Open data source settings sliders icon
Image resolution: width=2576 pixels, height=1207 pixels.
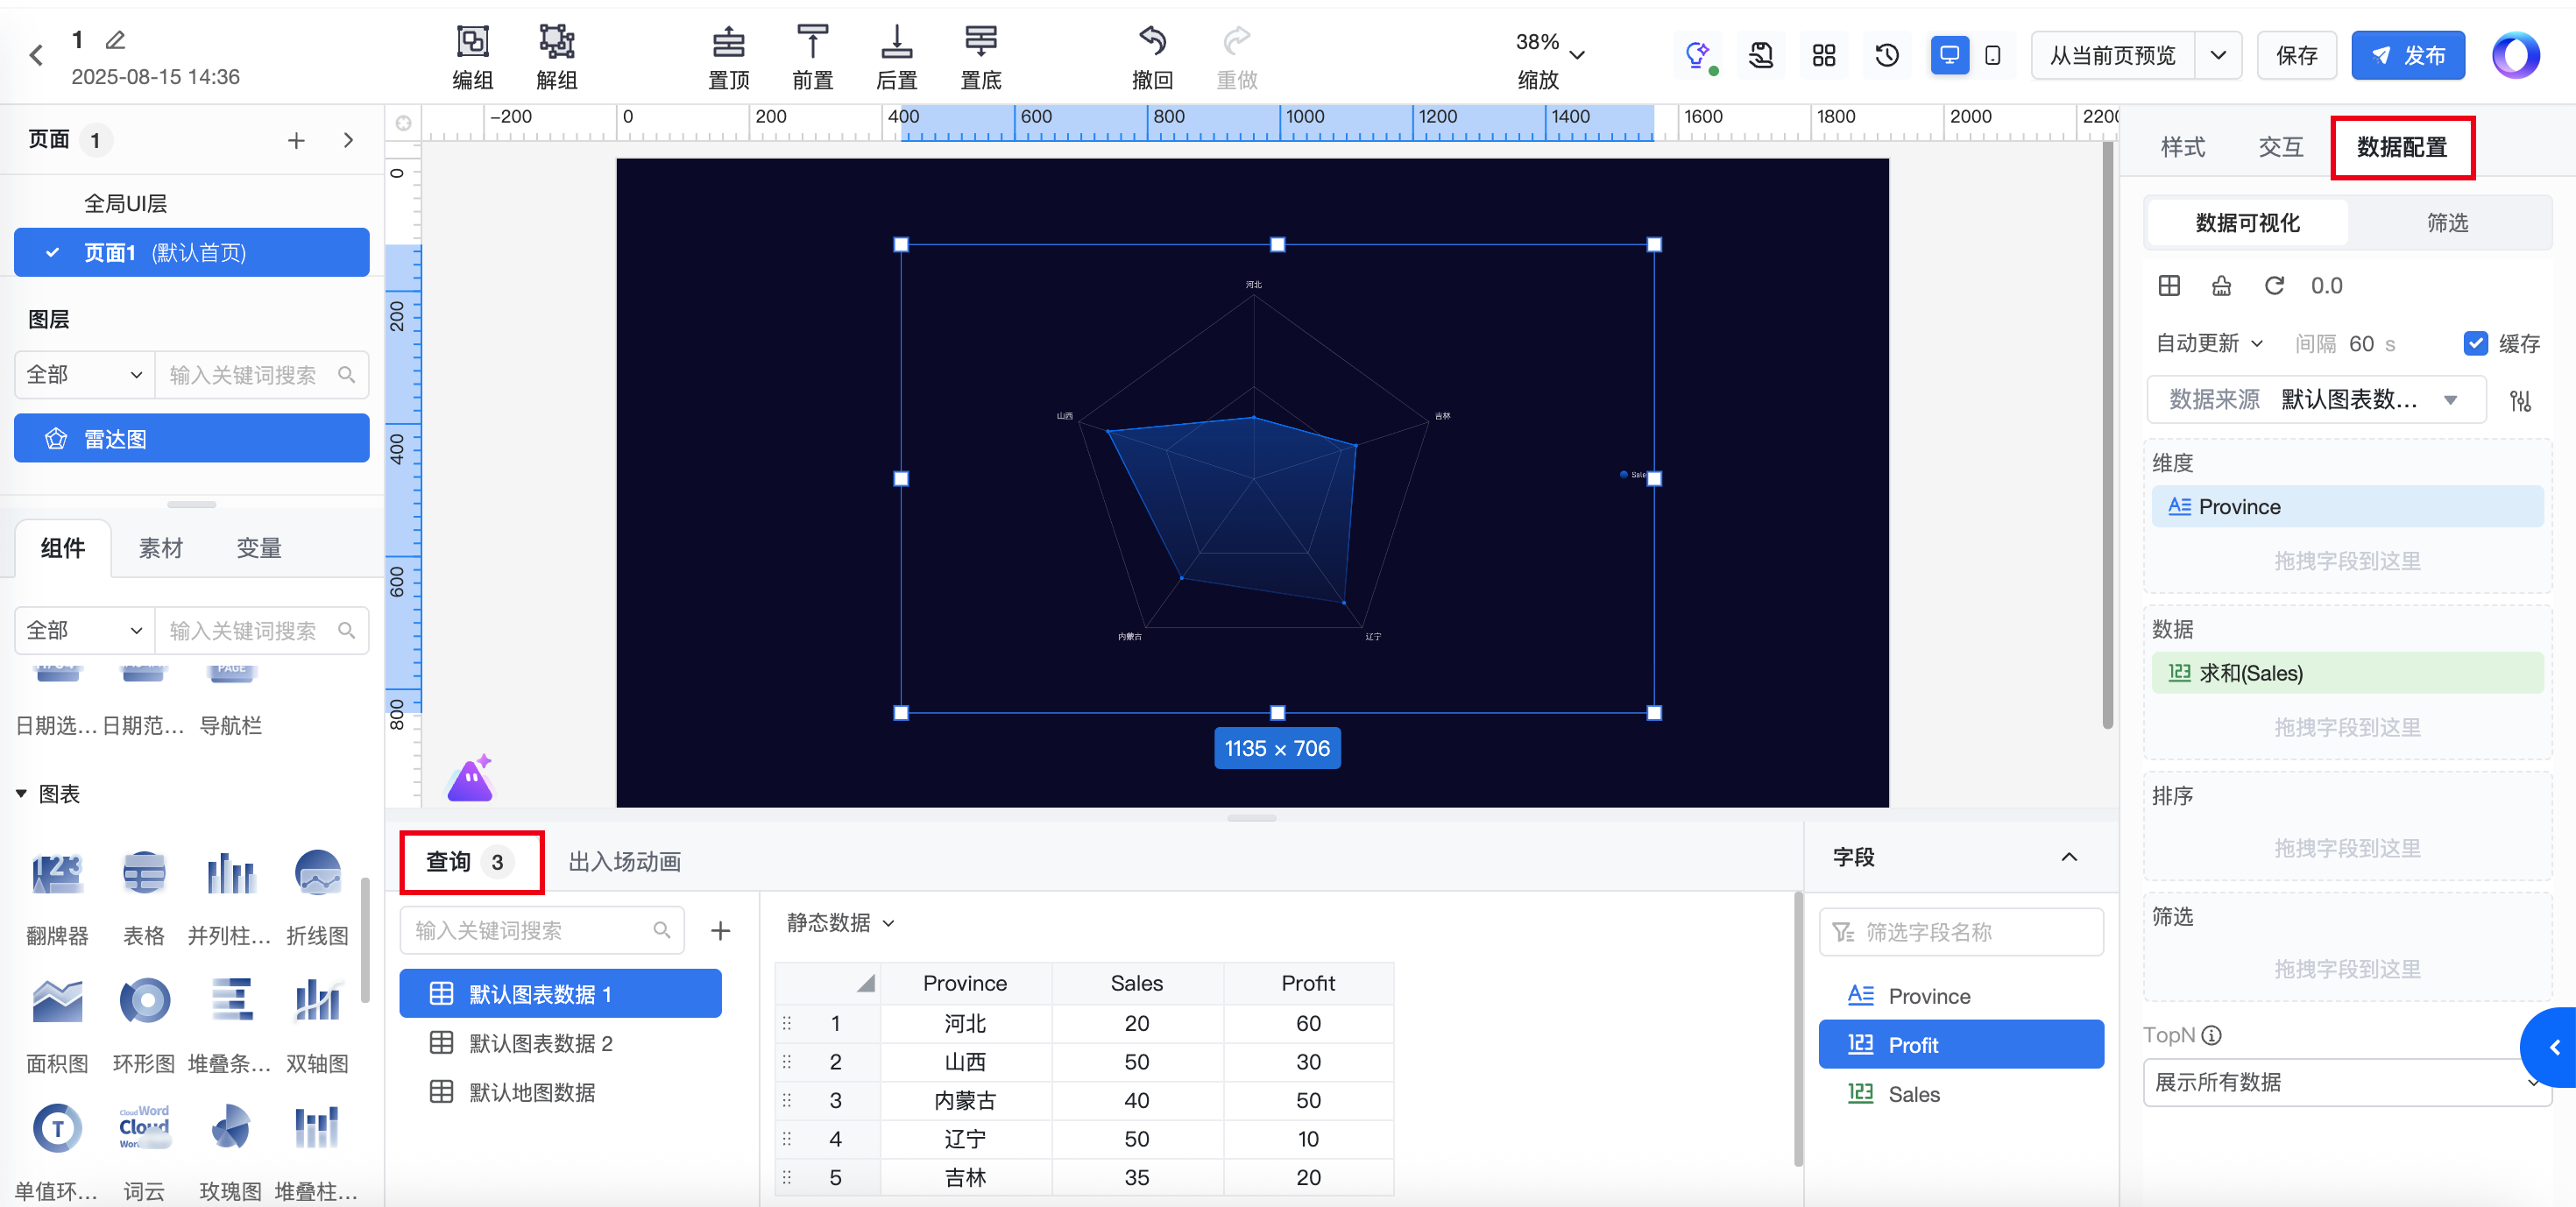[2519, 401]
